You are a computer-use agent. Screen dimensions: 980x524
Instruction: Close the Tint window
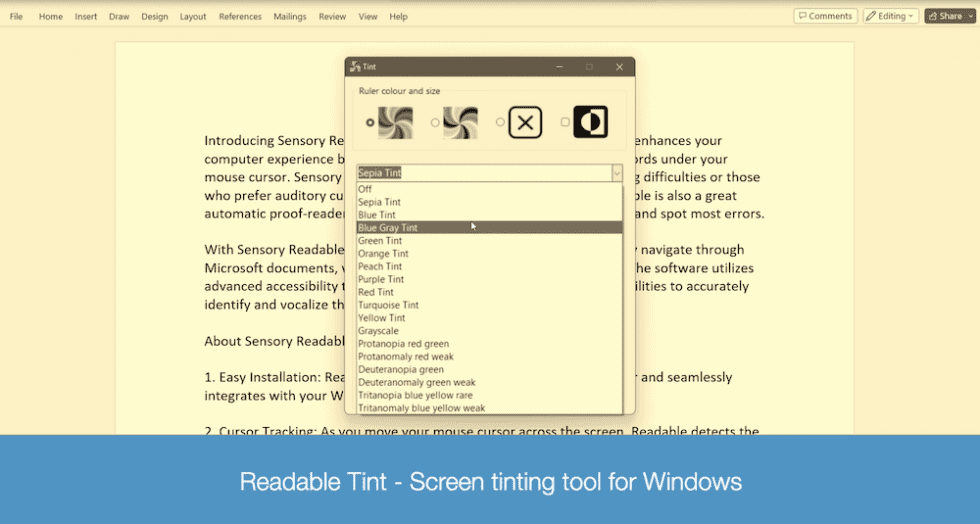click(619, 66)
